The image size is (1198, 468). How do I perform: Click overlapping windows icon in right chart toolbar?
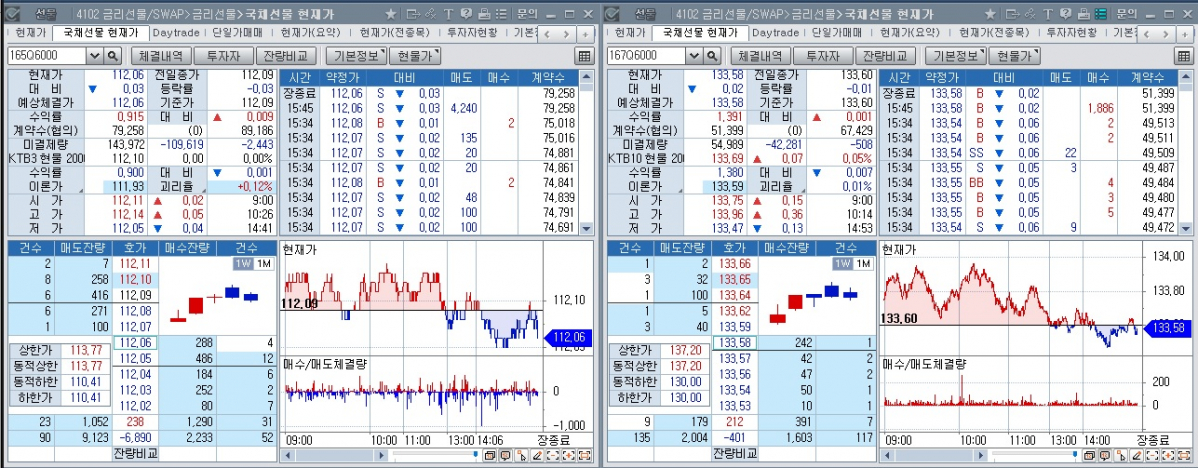click(x=1090, y=455)
